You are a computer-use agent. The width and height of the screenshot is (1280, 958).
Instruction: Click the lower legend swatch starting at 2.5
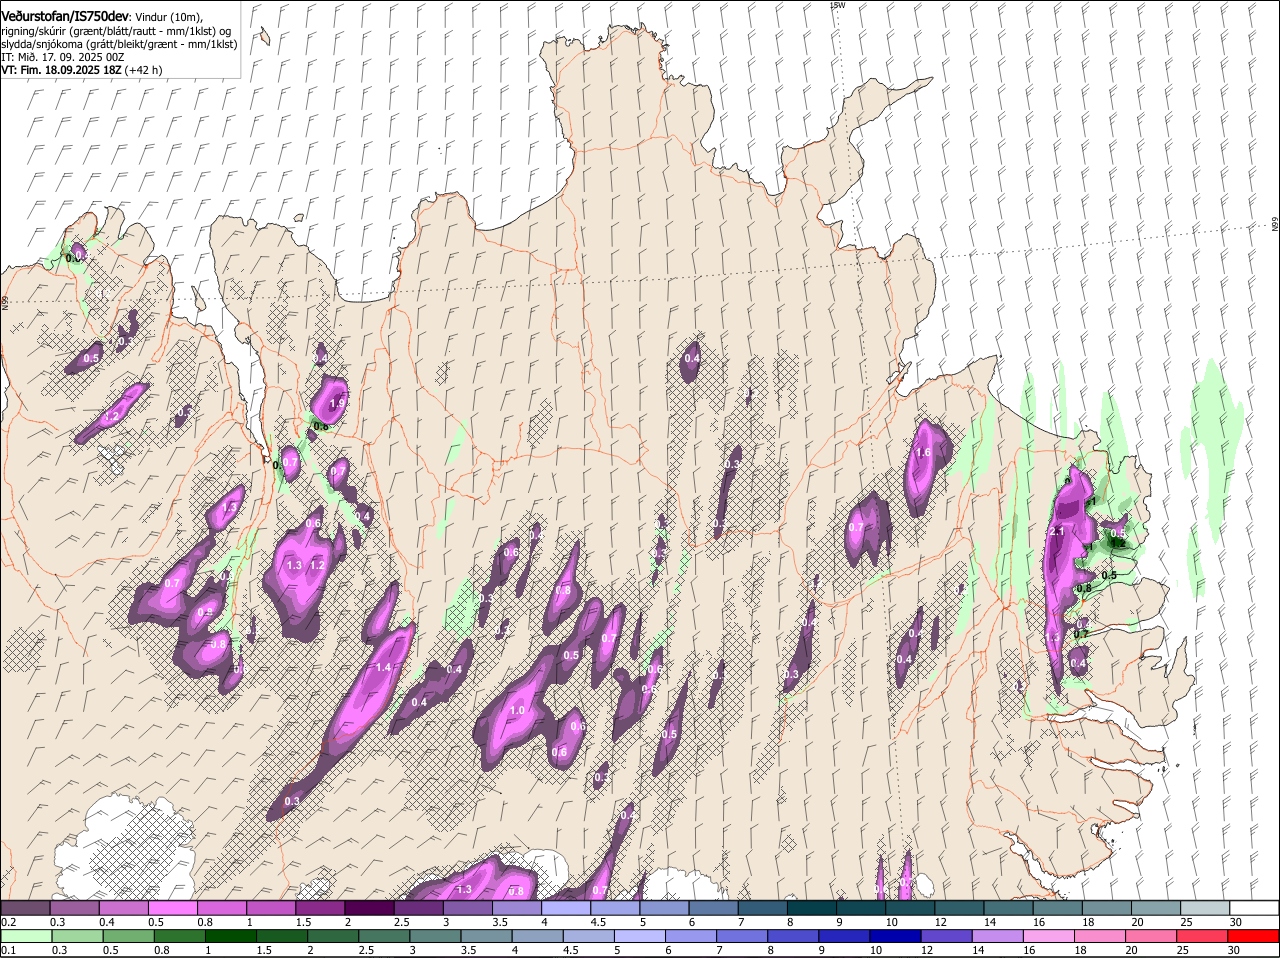click(383, 937)
